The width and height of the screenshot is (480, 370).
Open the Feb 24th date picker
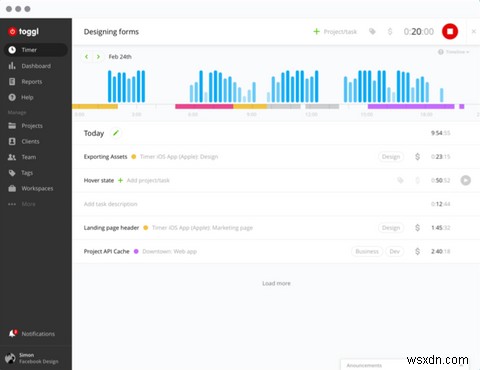120,57
